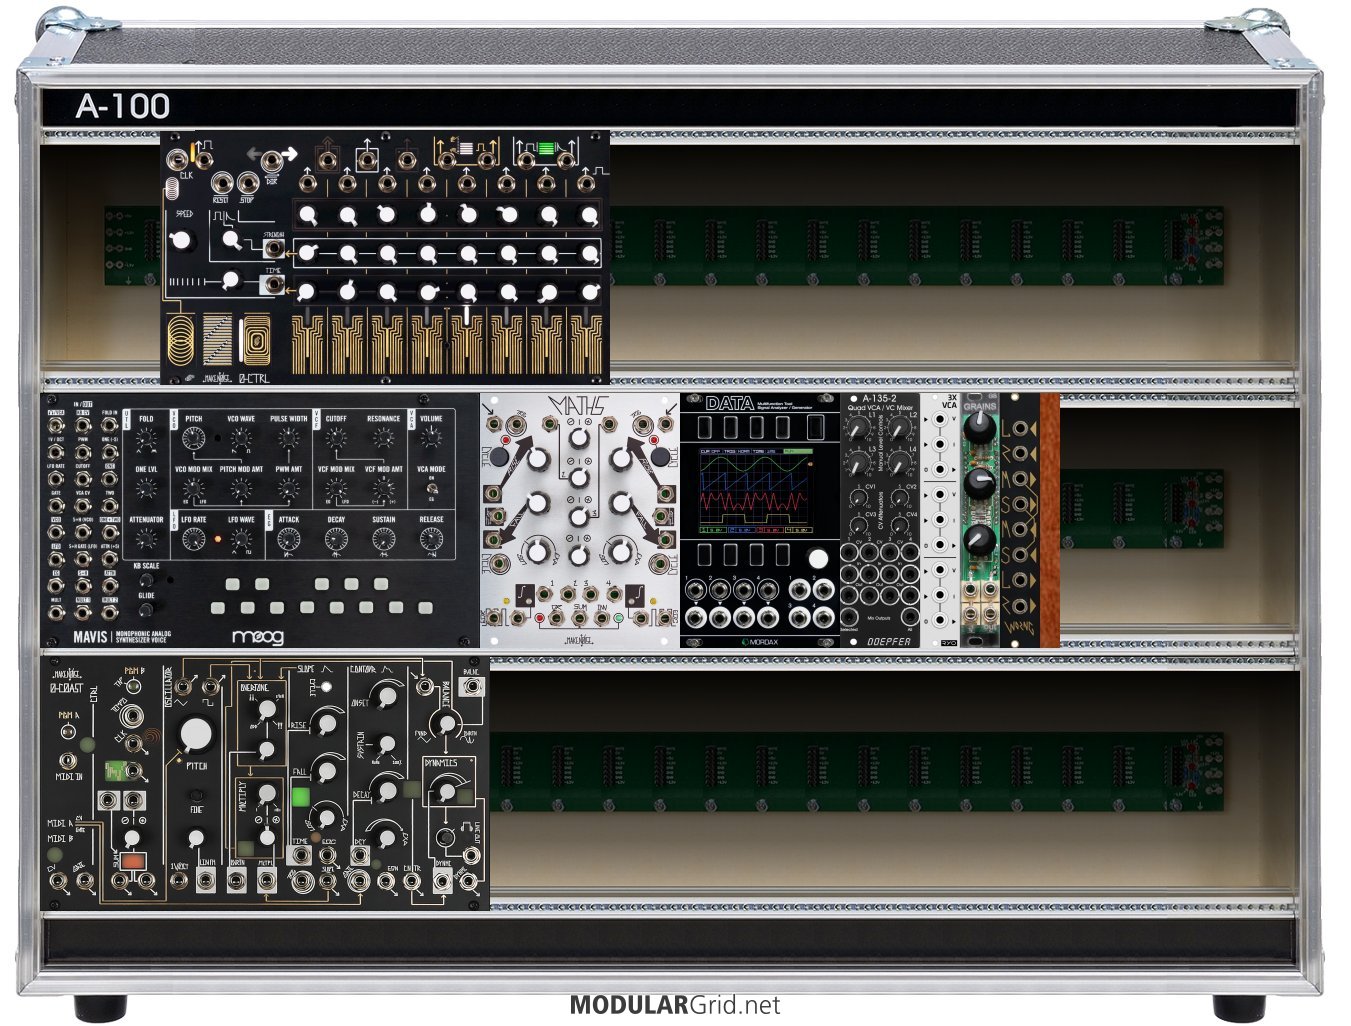Adjust the OVERTONE knob on 0-Coast
This screenshot has width=1351, height=1026.
(265, 710)
